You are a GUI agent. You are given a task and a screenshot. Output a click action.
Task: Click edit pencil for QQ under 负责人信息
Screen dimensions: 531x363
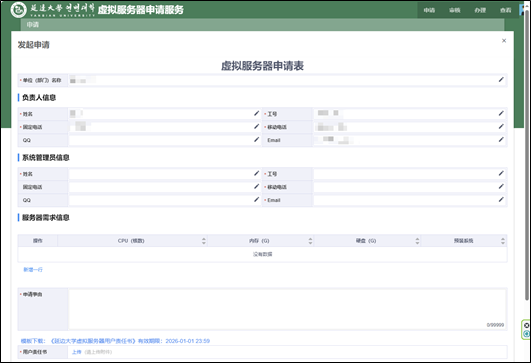pyautogui.click(x=256, y=140)
